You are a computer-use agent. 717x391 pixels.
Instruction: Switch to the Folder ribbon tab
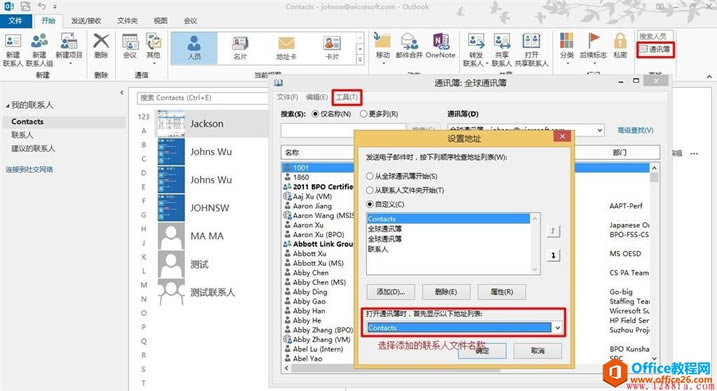click(x=127, y=21)
